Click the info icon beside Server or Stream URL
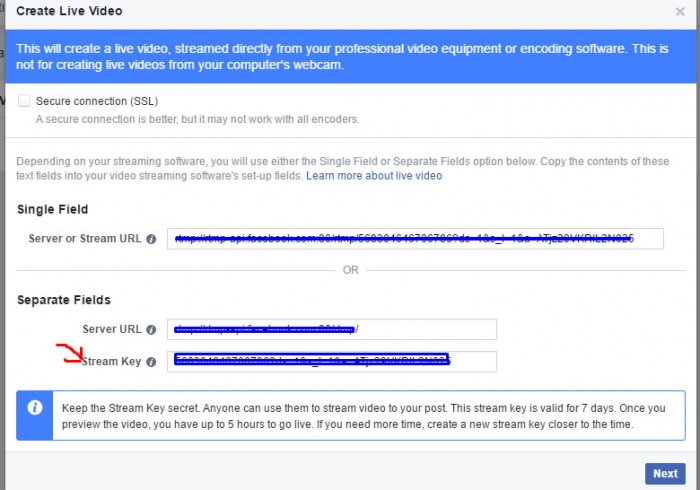The image size is (700, 490). [151, 239]
